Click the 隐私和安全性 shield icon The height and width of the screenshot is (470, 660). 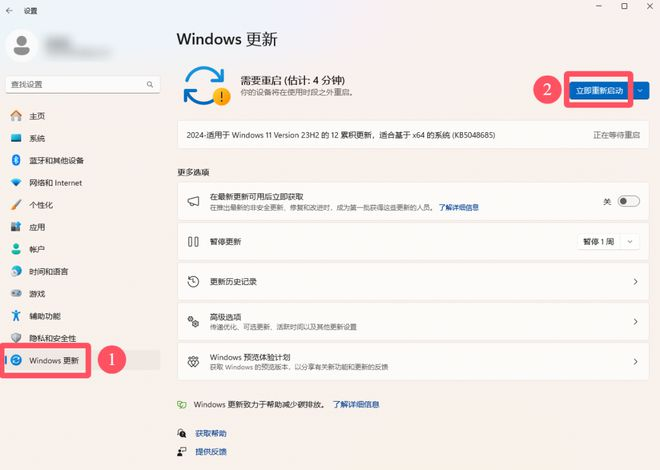click(16, 338)
